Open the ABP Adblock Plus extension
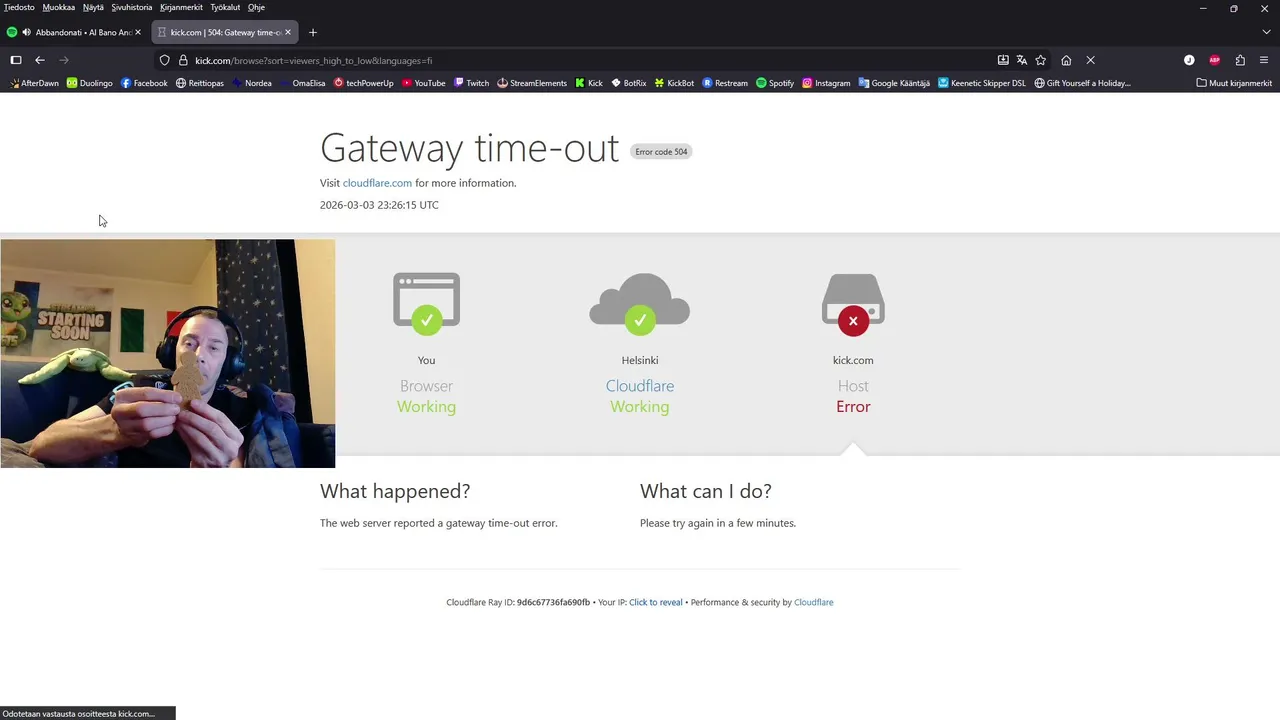This screenshot has width=1280, height=720. pos(1215,60)
